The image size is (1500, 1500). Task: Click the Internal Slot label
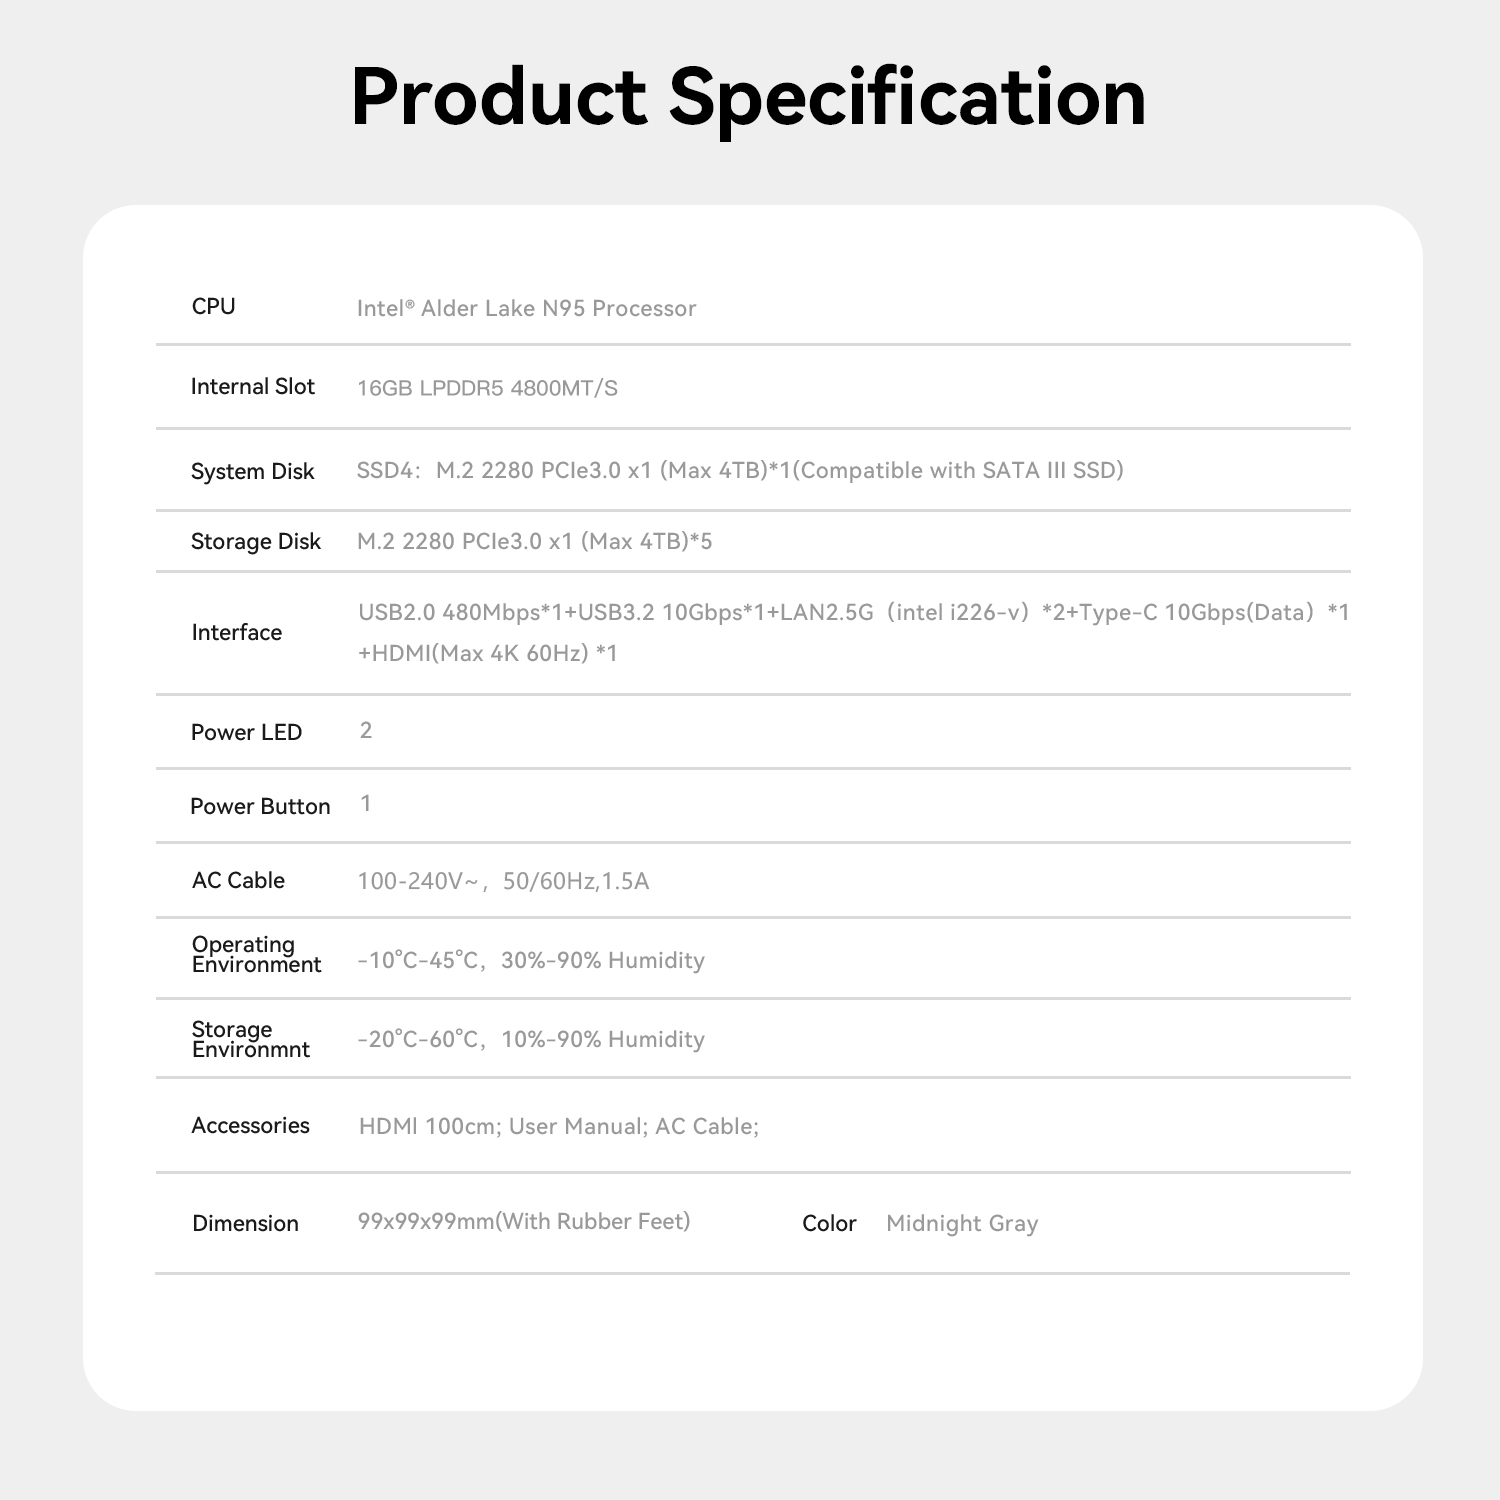coord(252,387)
